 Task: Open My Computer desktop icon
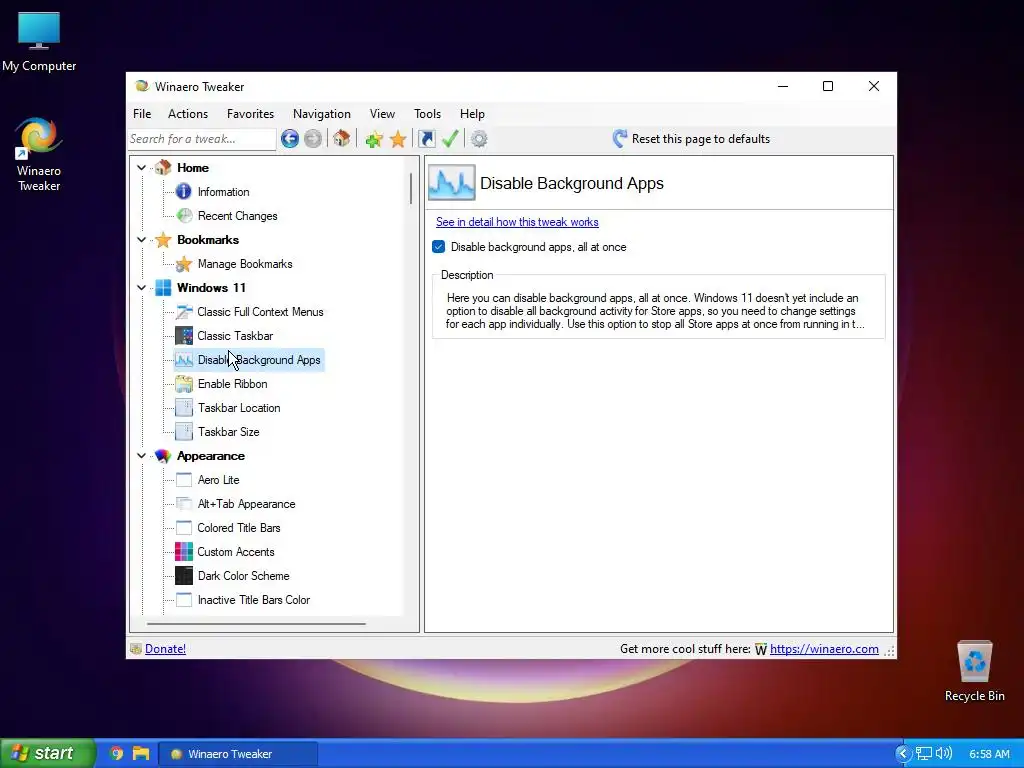[39, 30]
